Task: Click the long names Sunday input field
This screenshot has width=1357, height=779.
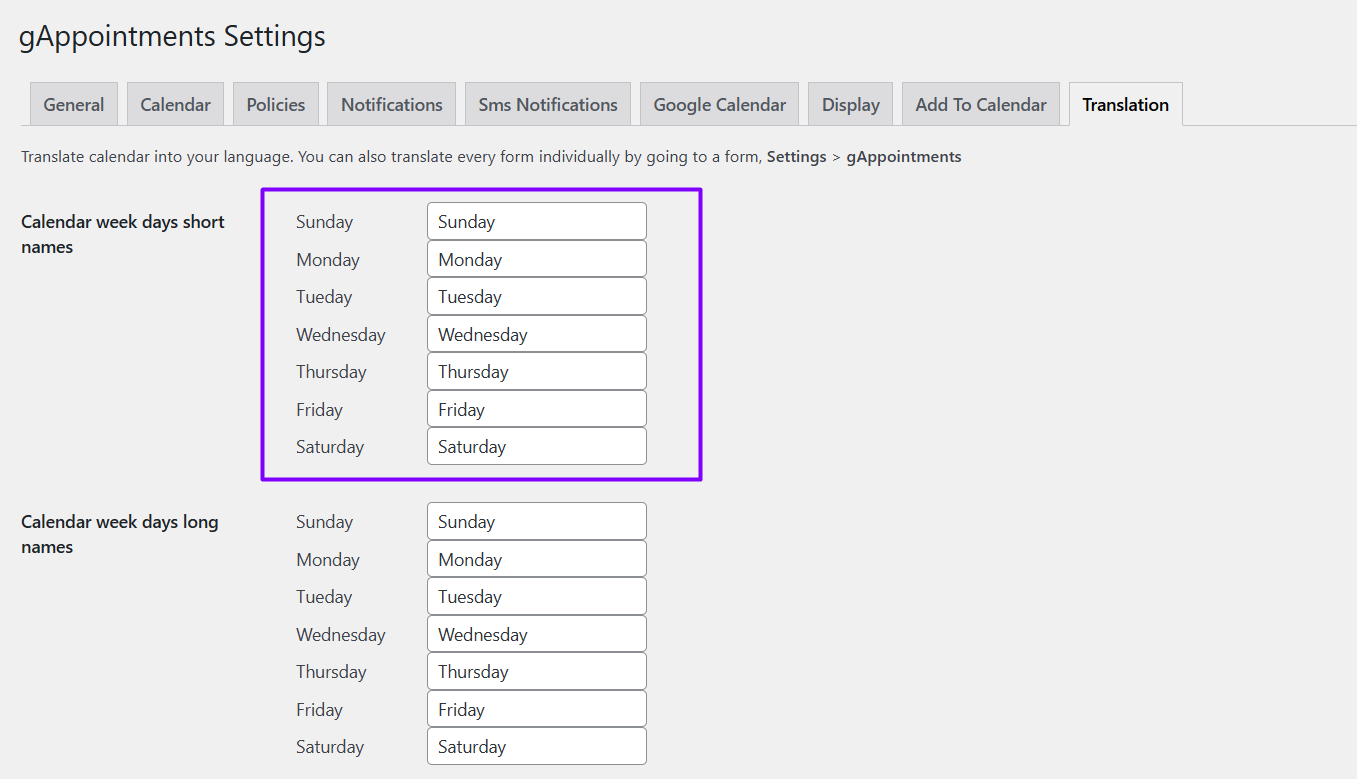Action: coord(537,521)
